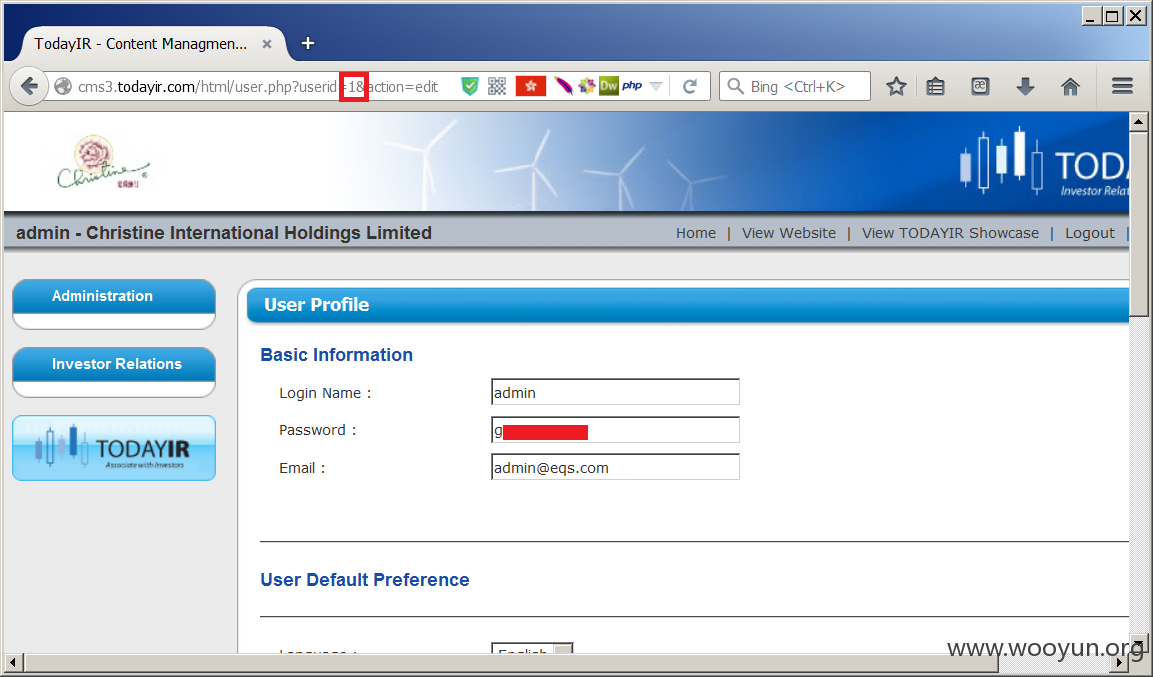Screen dimensions: 1153x677
Task: Click the 'Password :' label
Action: click(317, 430)
